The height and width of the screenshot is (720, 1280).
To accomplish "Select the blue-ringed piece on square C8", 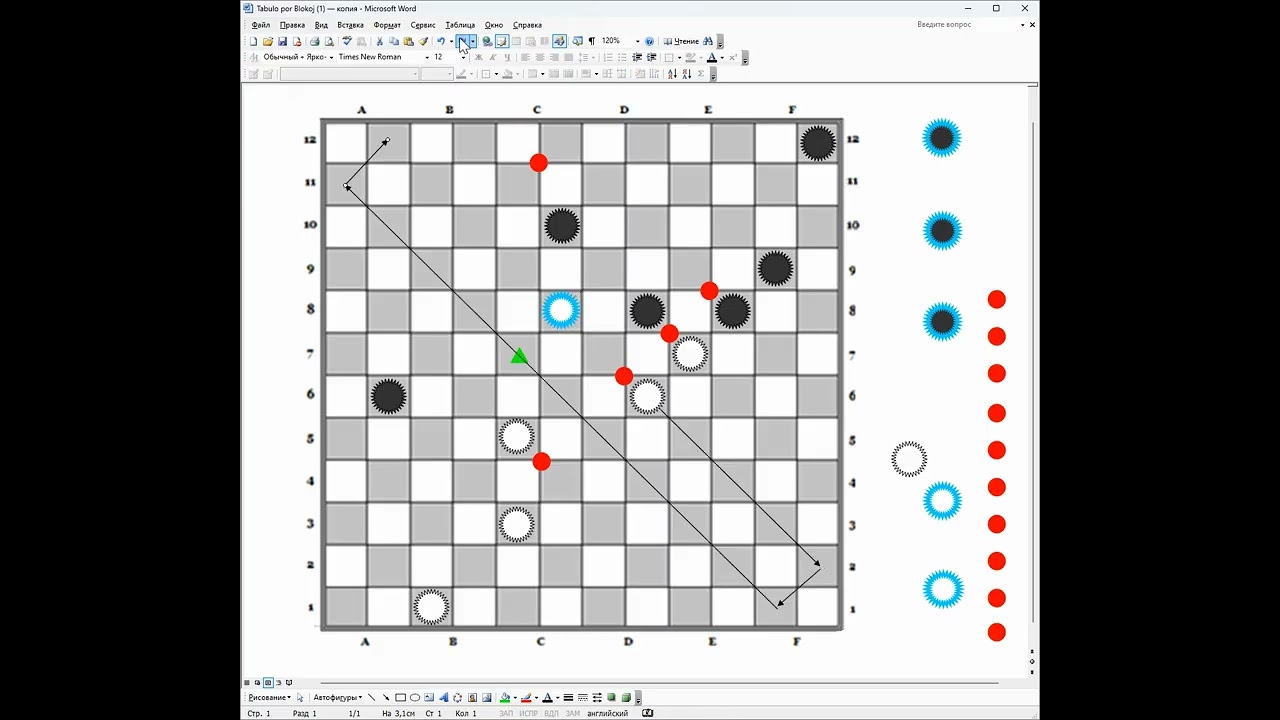I will (x=561, y=310).
